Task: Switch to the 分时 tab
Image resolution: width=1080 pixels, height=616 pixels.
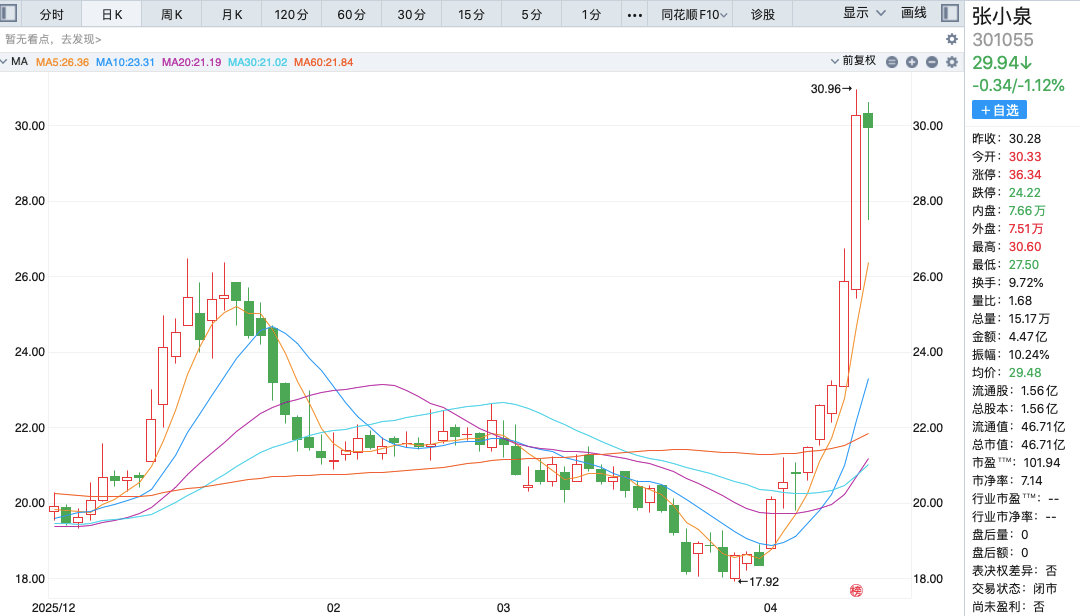Action: [51, 14]
